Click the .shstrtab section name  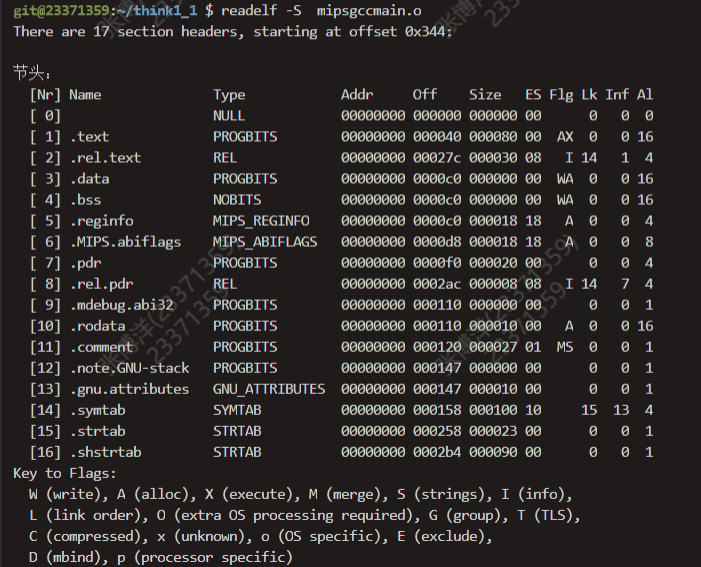point(105,451)
